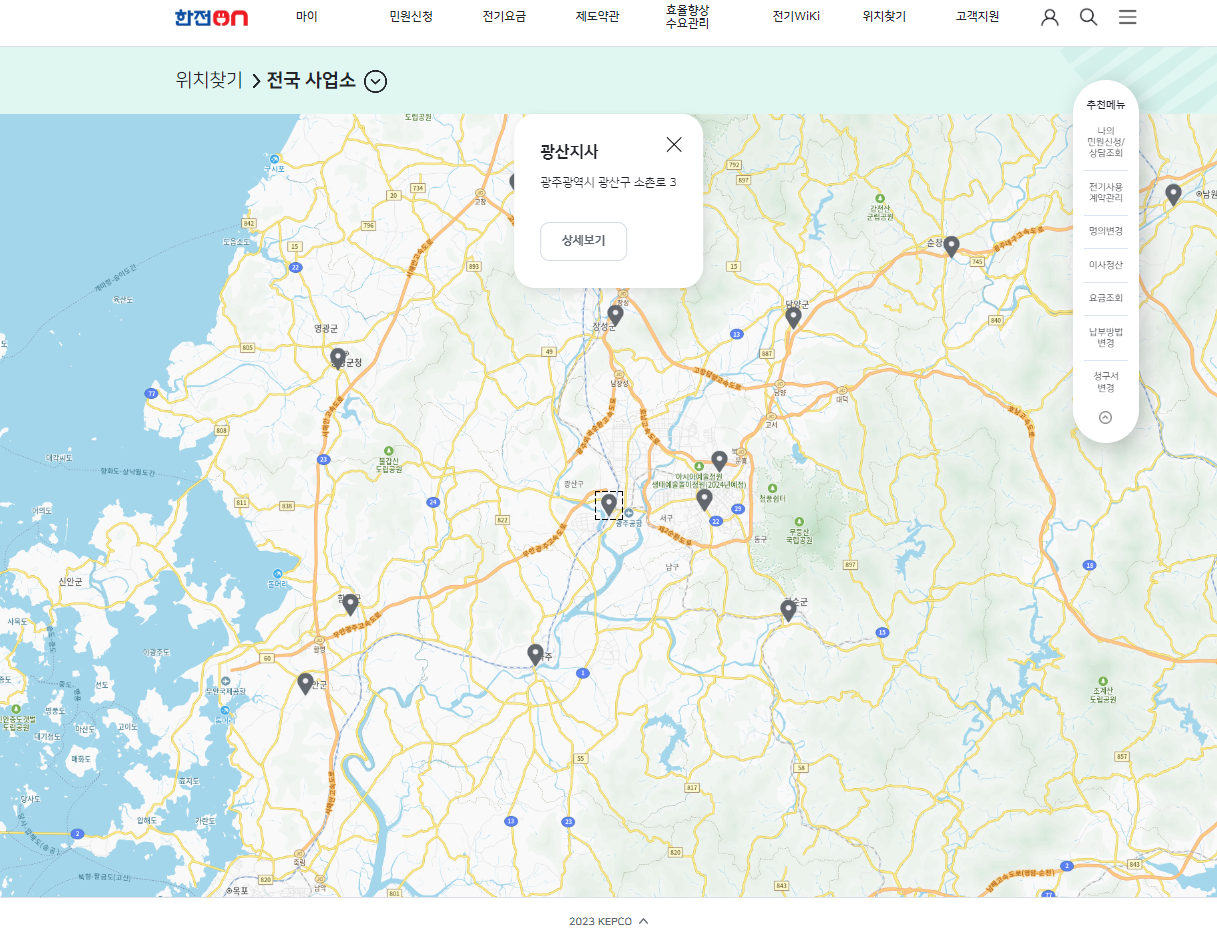Screen dimensions: 1217x938
Task: Select the map marker at 함평
Action: pos(350,604)
